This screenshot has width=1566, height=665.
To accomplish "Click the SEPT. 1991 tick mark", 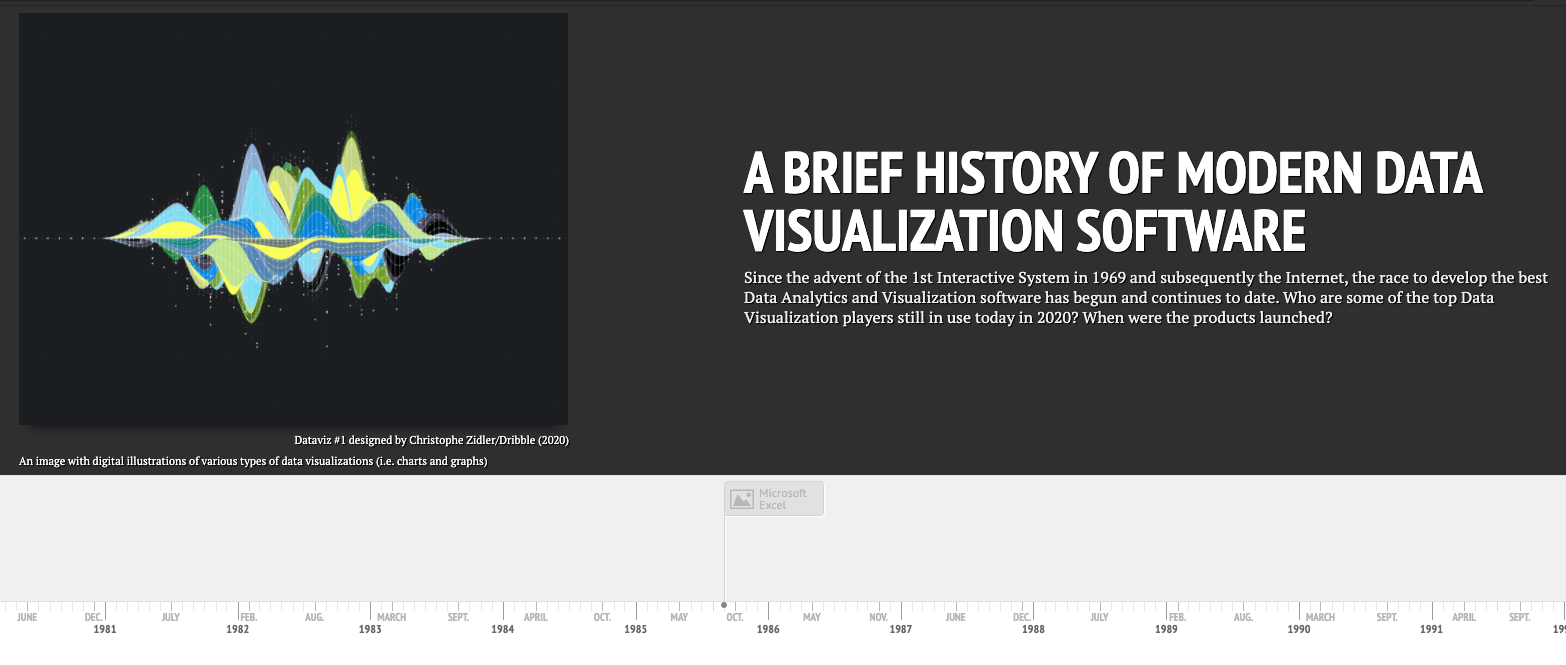I will pyautogui.click(x=1521, y=617).
